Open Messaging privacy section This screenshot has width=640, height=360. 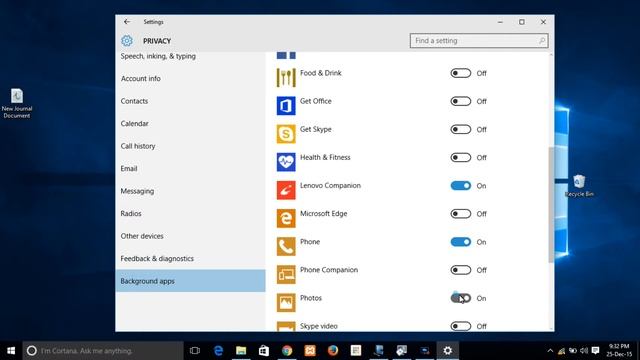tap(137, 191)
